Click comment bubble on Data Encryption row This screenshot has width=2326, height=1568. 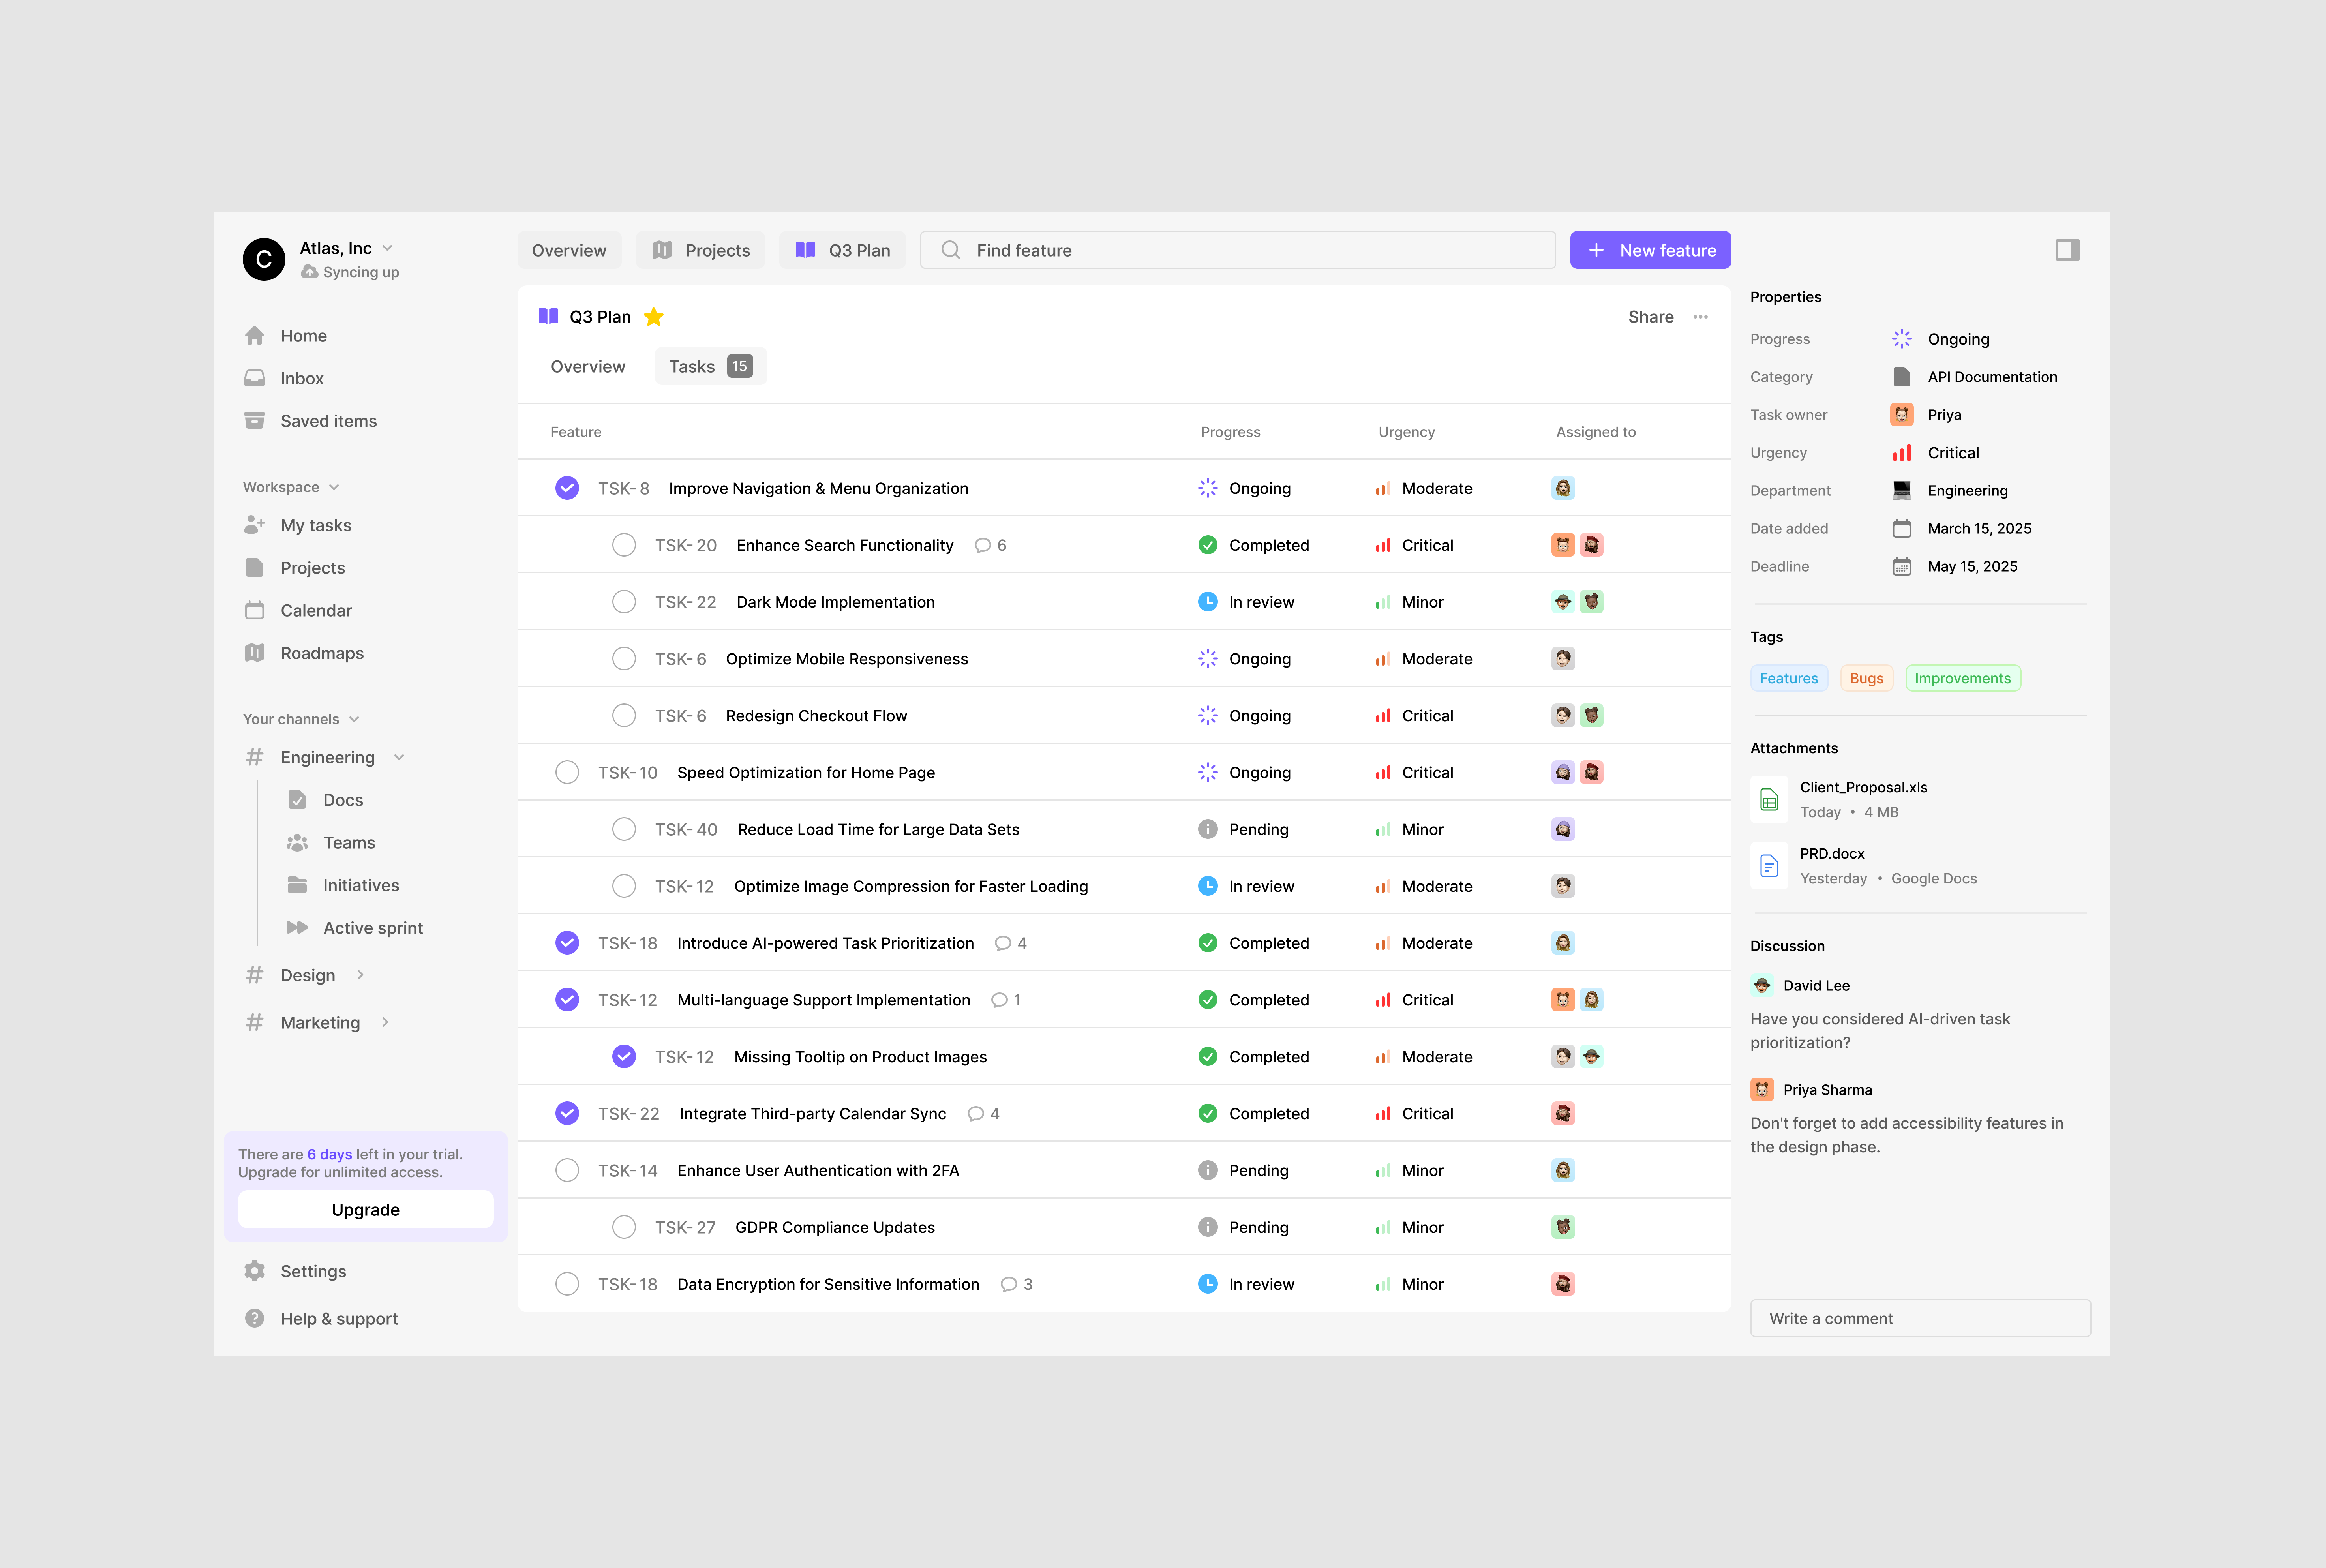click(1009, 1285)
